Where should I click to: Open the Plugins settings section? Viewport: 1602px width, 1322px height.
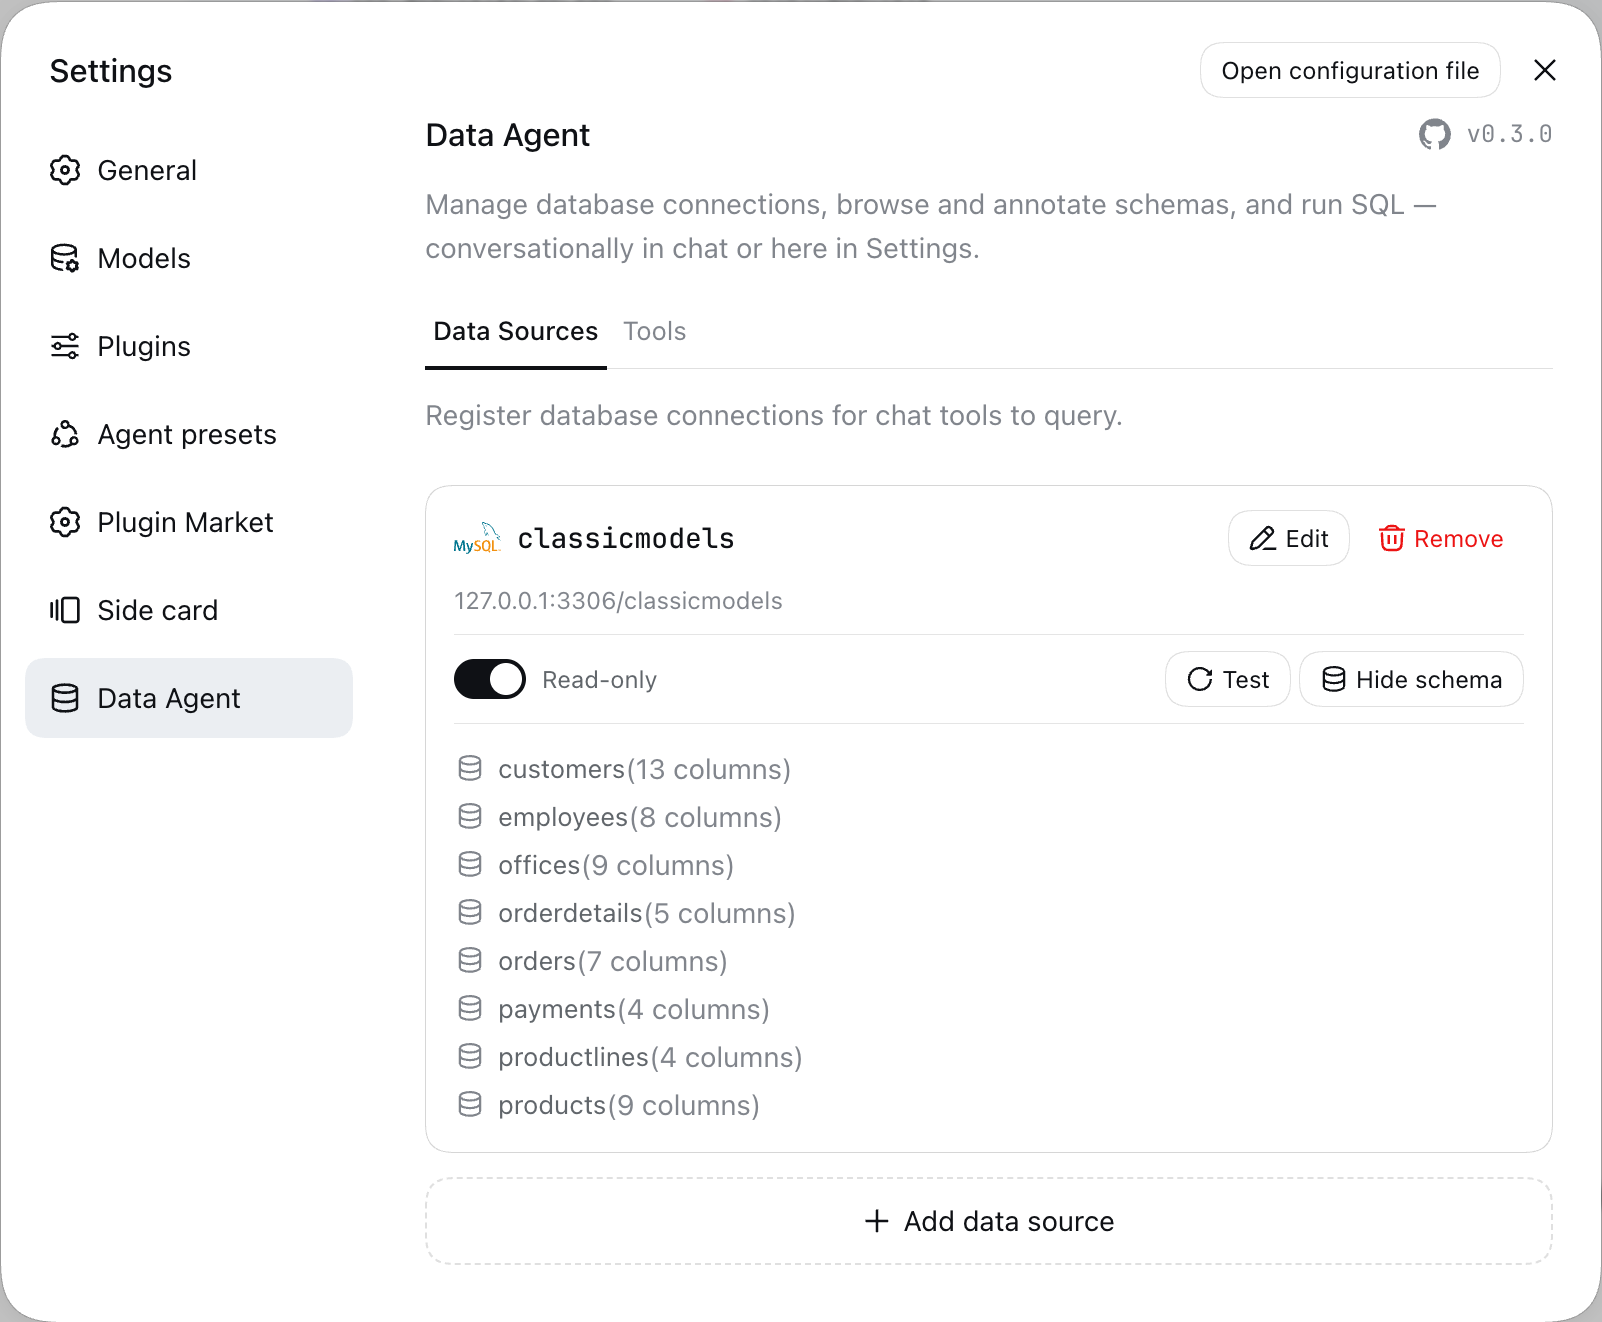pos(189,346)
